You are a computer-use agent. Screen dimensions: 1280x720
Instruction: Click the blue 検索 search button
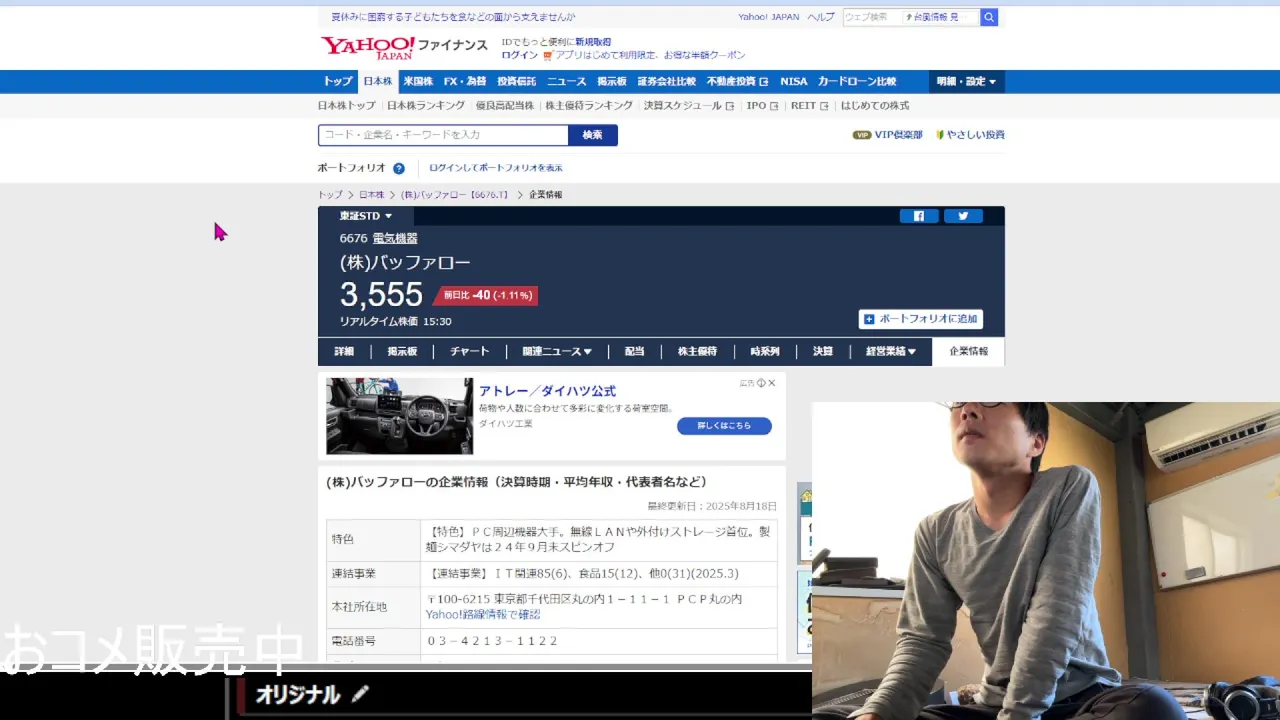(593, 135)
